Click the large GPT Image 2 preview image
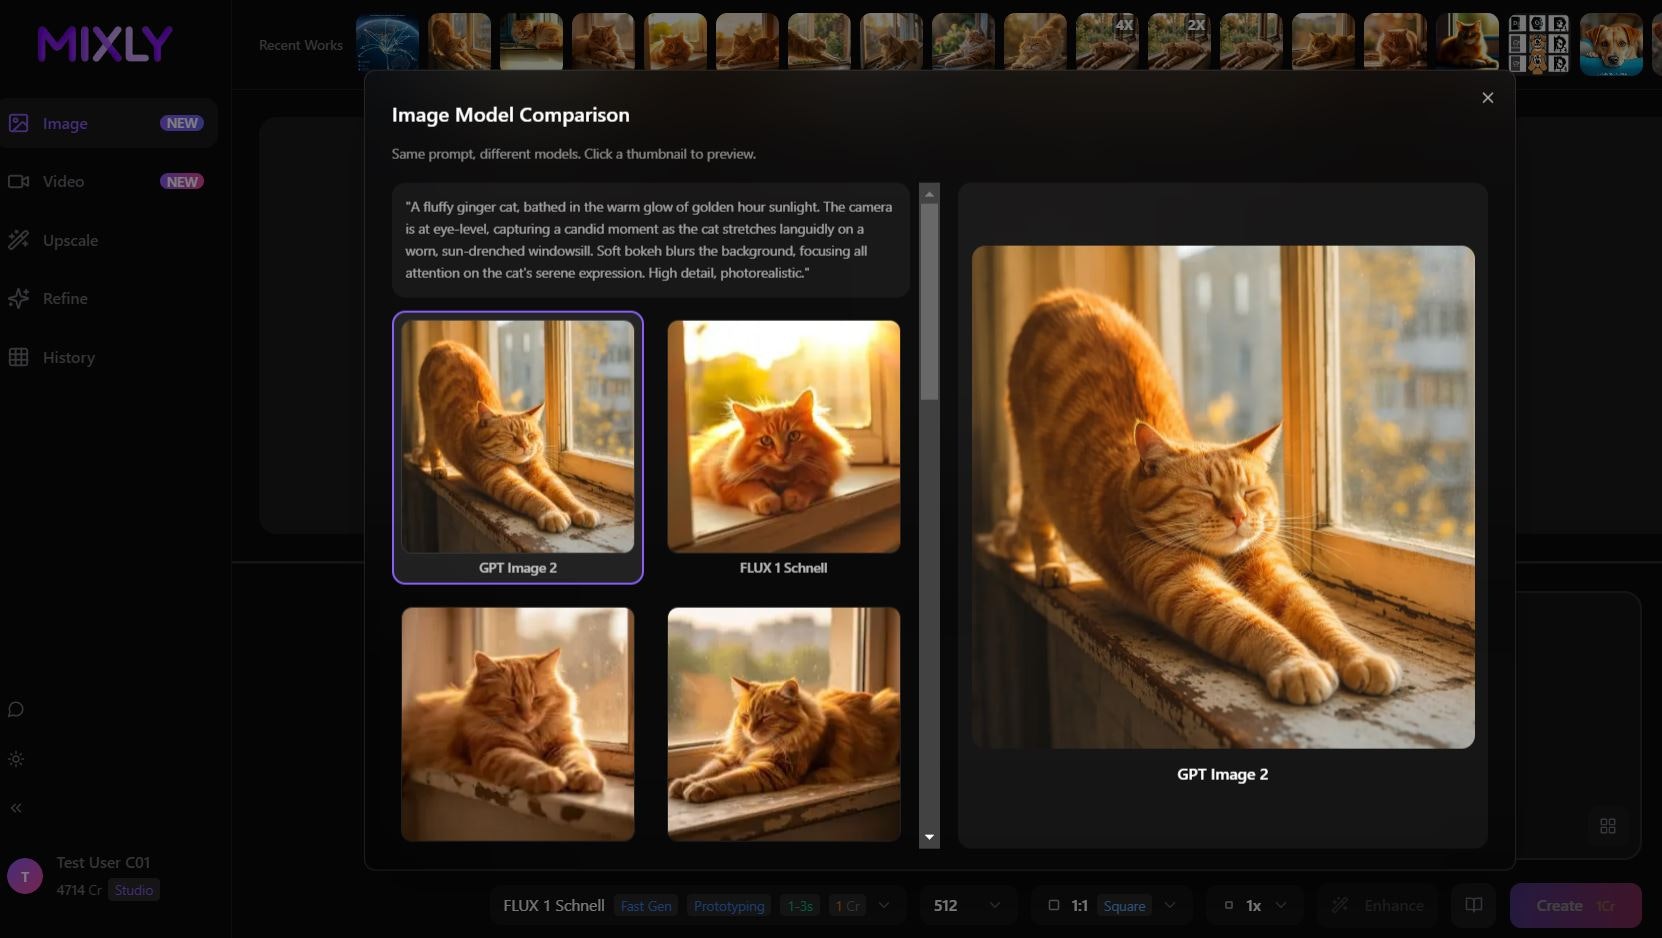The height and width of the screenshot is (938, 1662). tap(1222, 497)
